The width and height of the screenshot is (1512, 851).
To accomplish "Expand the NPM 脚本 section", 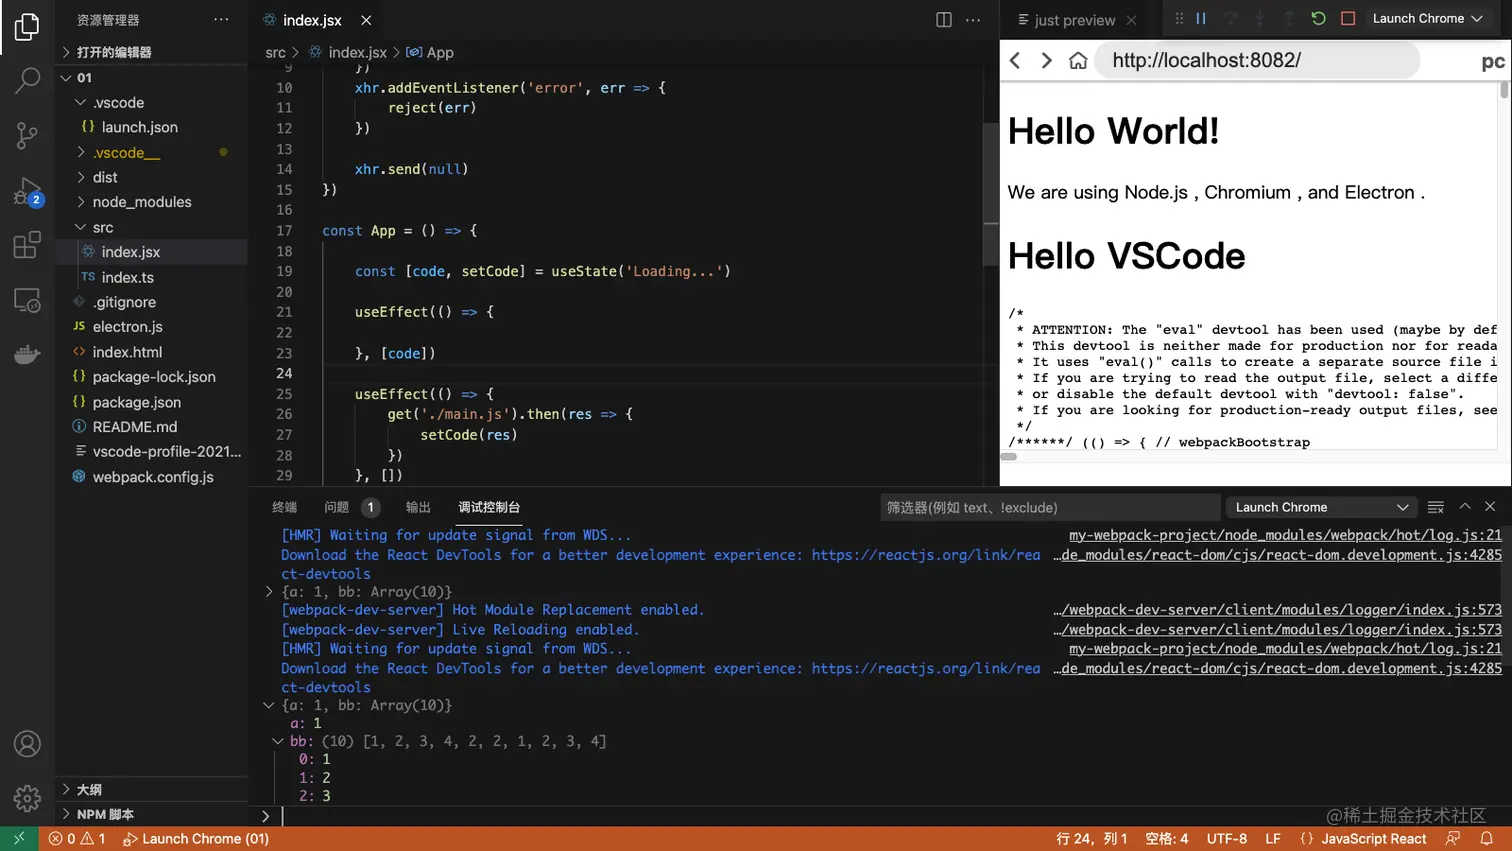I will (x=151, y=814).
